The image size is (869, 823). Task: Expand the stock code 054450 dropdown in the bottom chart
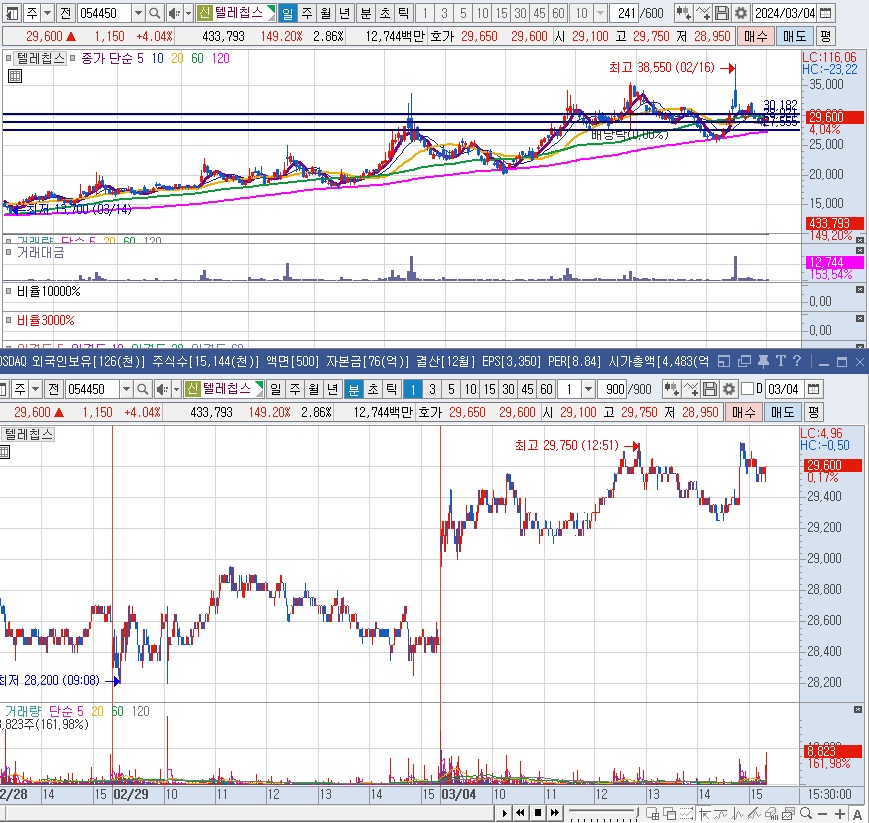[x=126, y=389]
